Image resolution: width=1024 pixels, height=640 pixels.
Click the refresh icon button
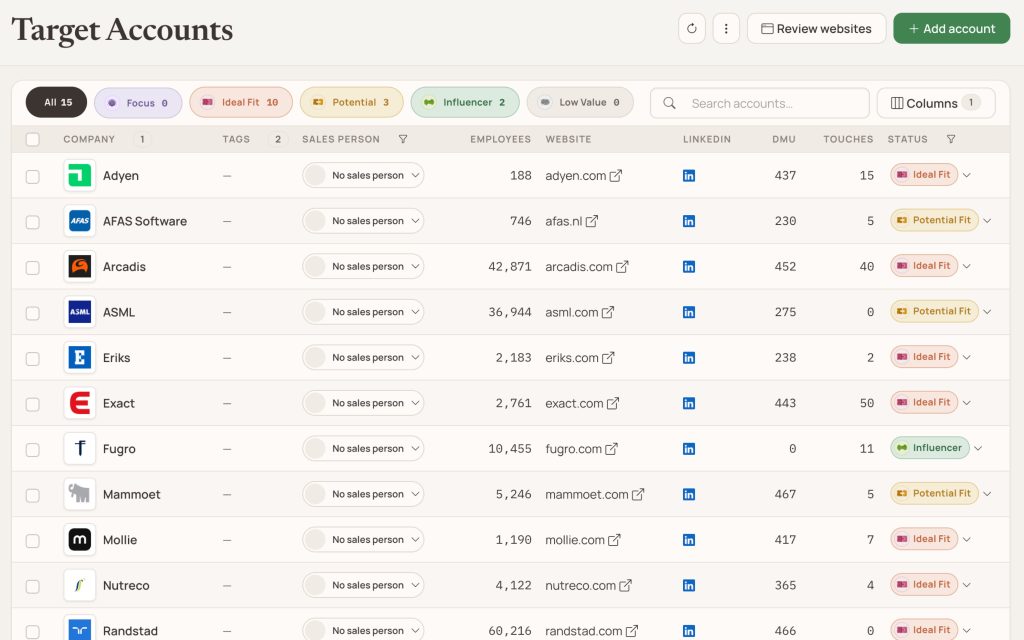[x=692, y=29]
